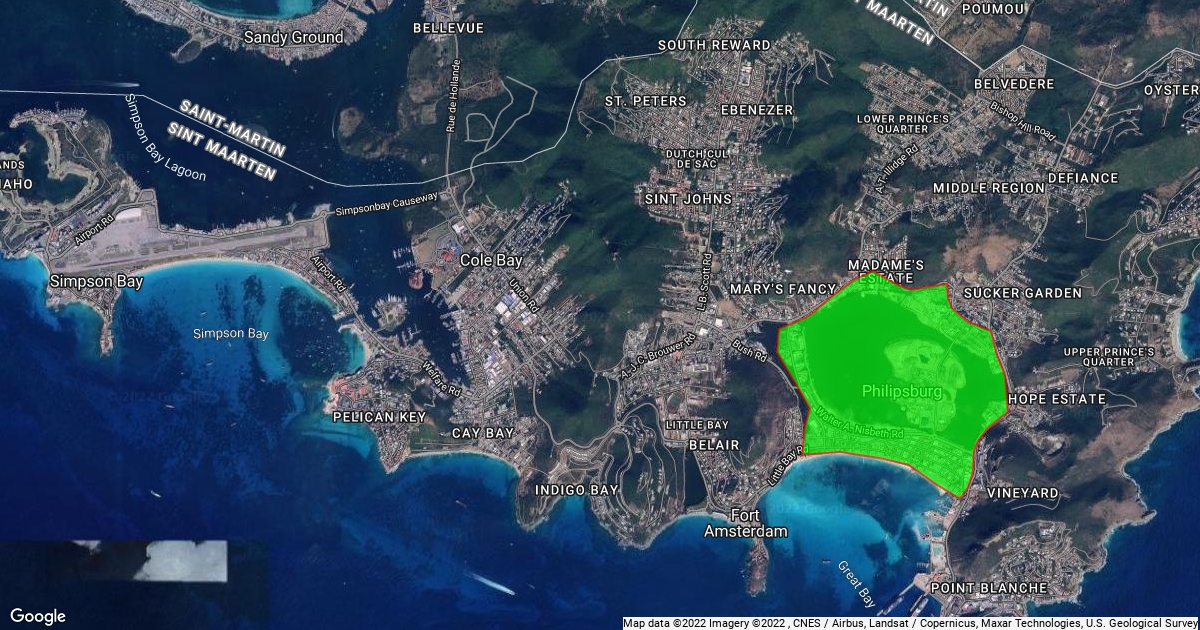The height and width of the screenshot is (630, 1200).
Task: Select the Union Rd label
Action: click(523, 295)
